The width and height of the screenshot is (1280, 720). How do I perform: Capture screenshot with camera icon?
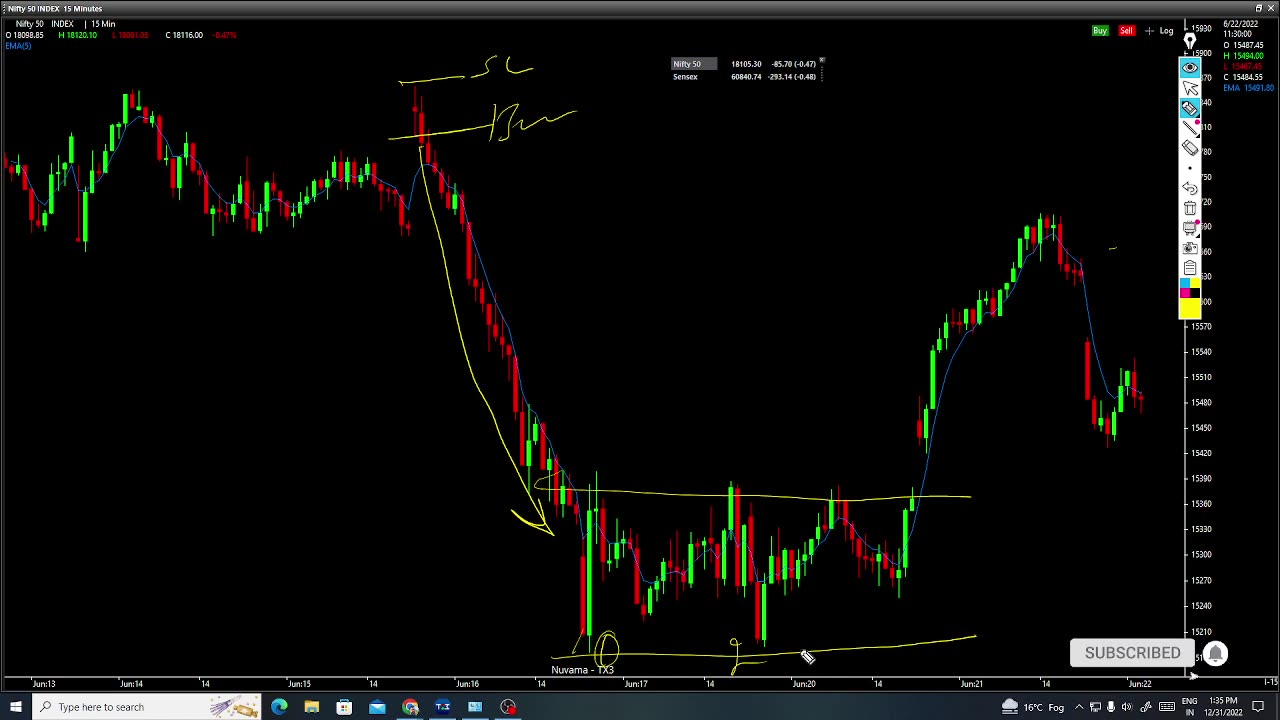click(x=1190, y=248)
